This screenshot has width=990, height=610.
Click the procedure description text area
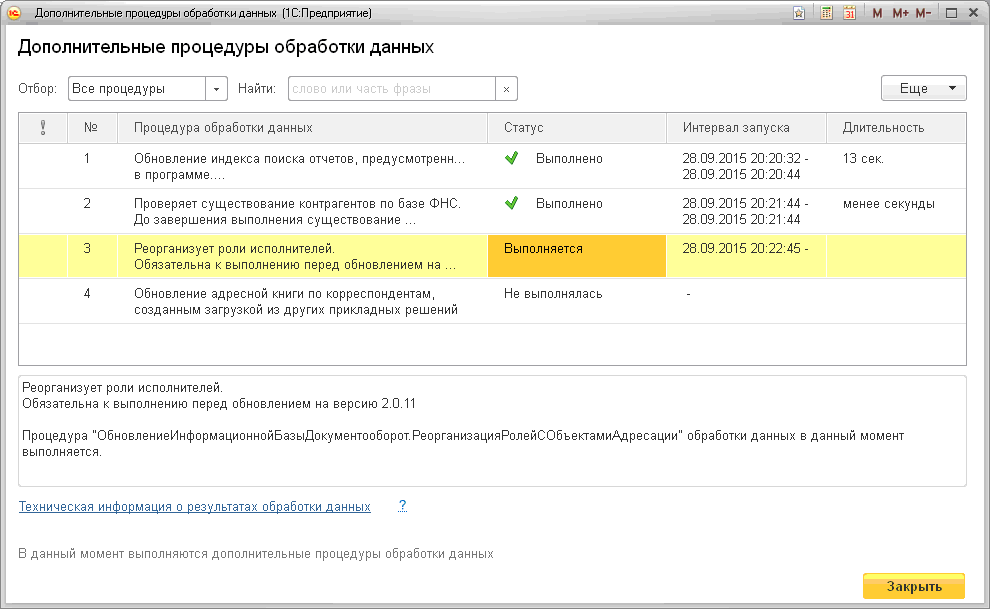coord(492,431)
